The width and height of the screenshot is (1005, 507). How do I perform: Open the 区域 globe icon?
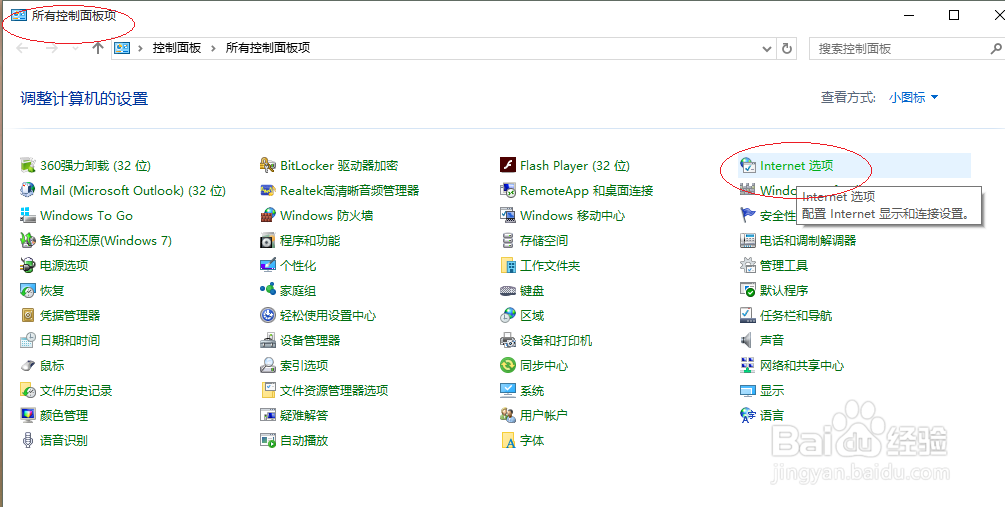508,315
